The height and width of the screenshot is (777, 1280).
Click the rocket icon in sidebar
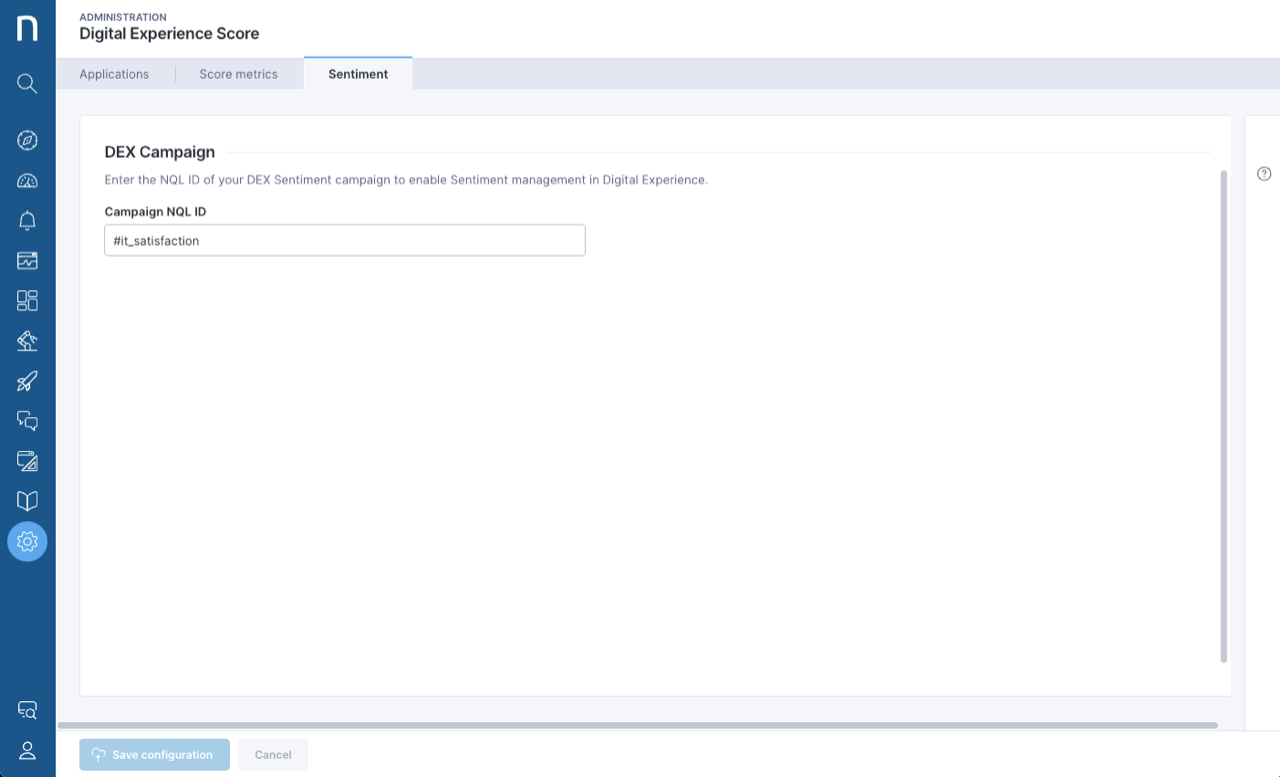pyautogui.click(x=27, y=381)
